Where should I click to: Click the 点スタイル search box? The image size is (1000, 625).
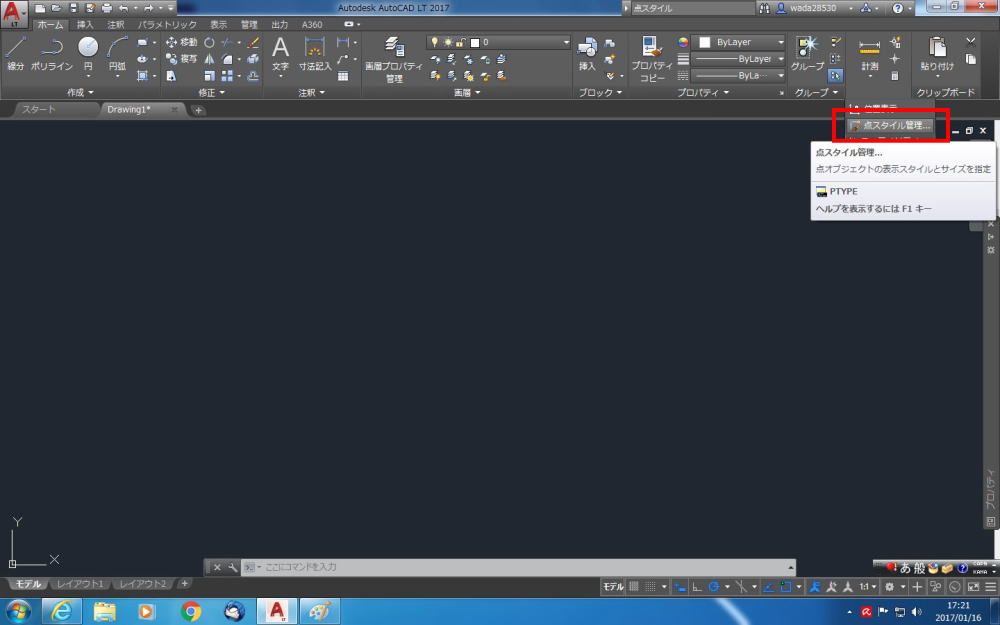[x=693, y=8]
